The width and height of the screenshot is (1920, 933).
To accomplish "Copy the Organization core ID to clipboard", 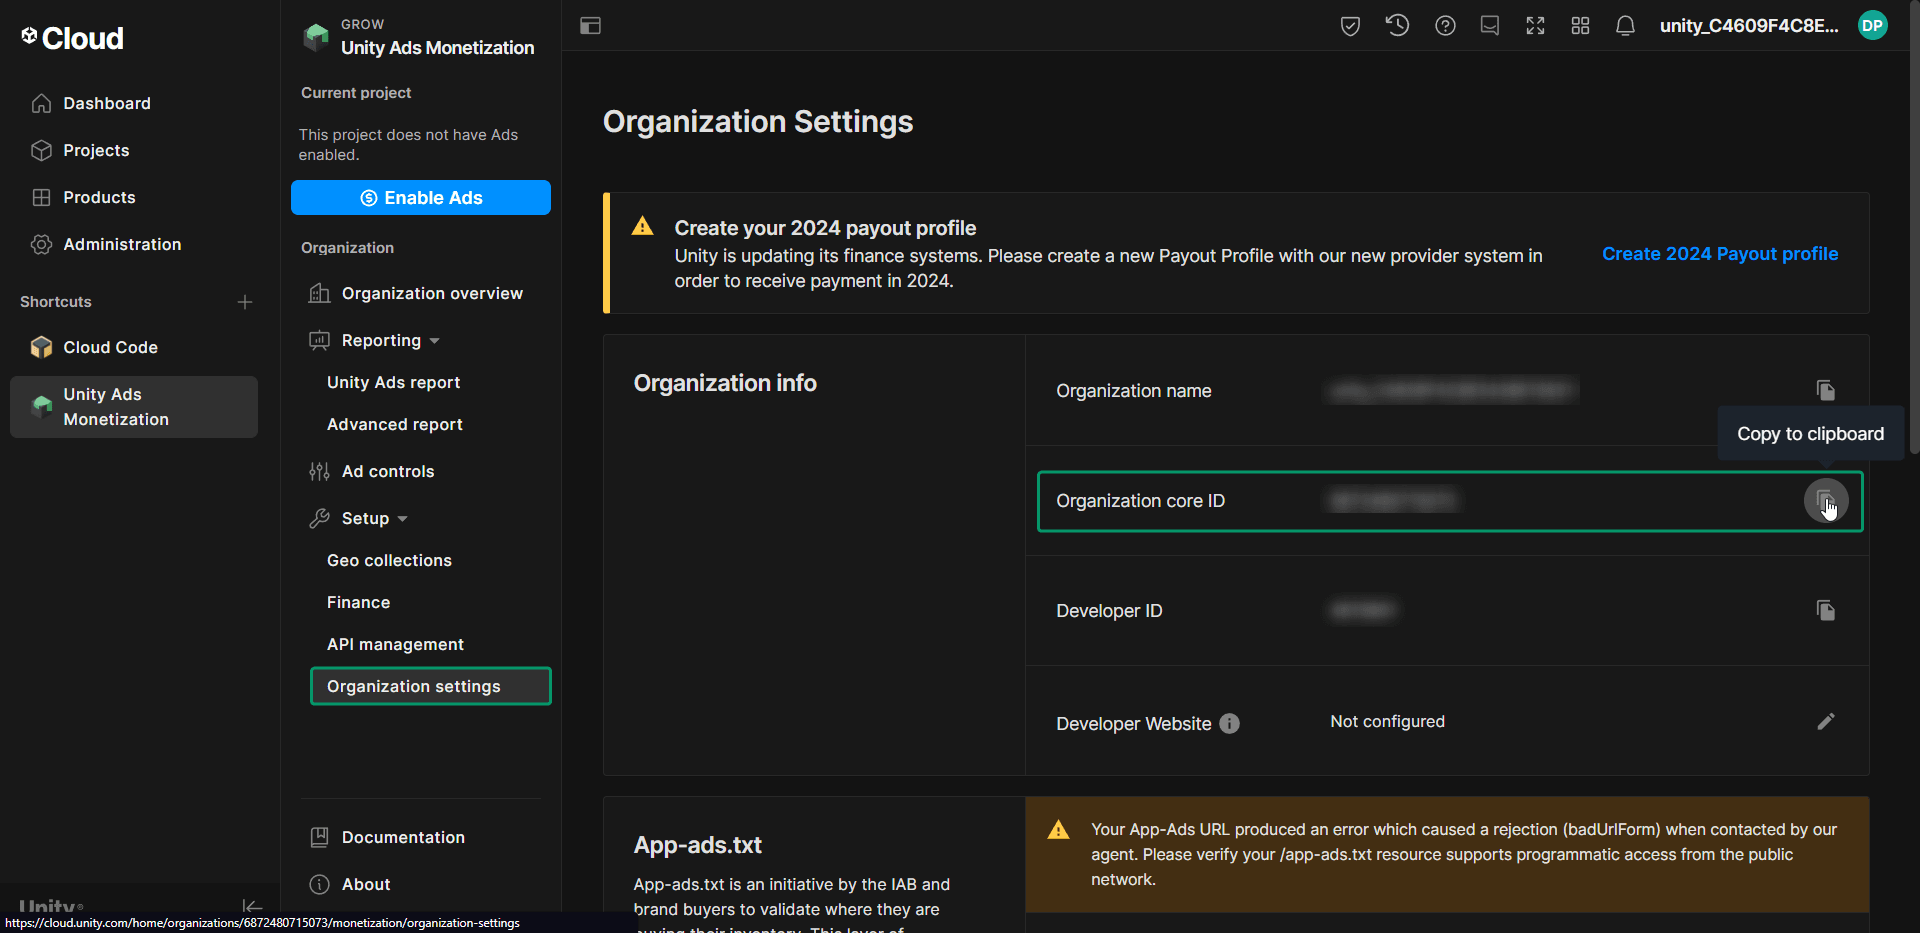I will click(x=1826, y=501).
